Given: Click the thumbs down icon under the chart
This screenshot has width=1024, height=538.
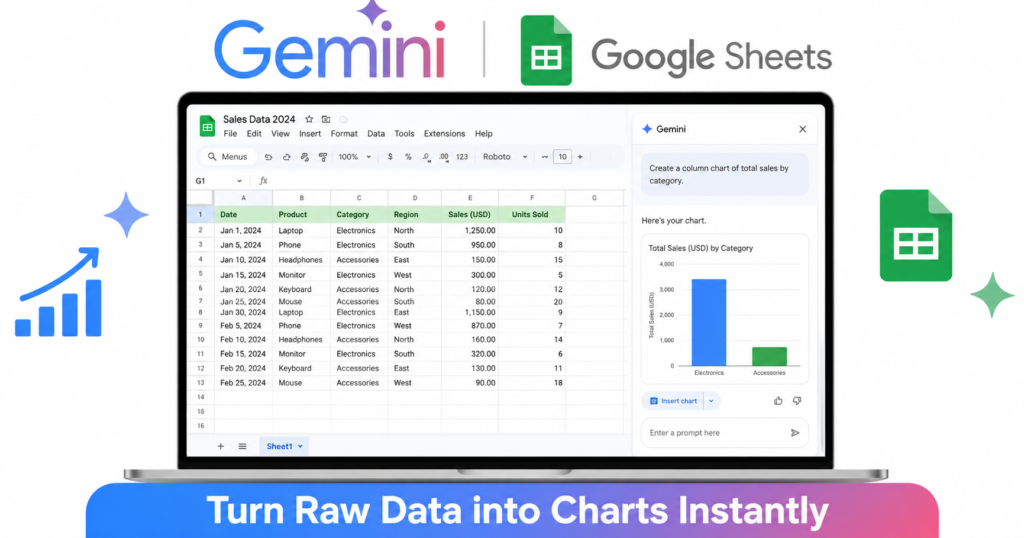Looking at the screenshot, I should tap(797, 401).
